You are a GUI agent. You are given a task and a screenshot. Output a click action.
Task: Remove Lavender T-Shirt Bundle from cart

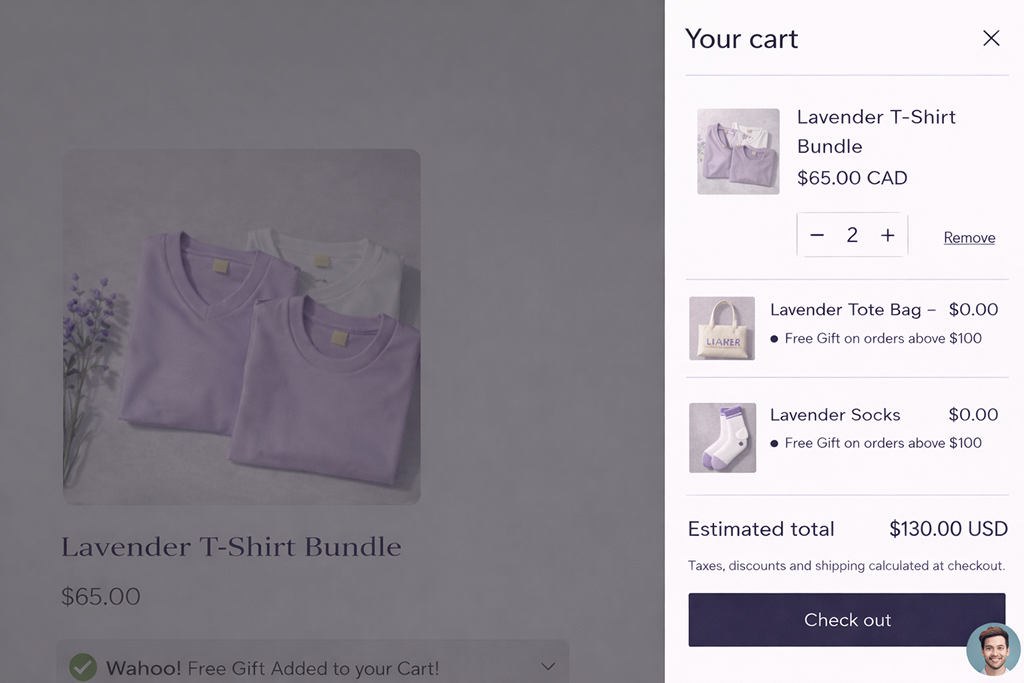(969, 238)
